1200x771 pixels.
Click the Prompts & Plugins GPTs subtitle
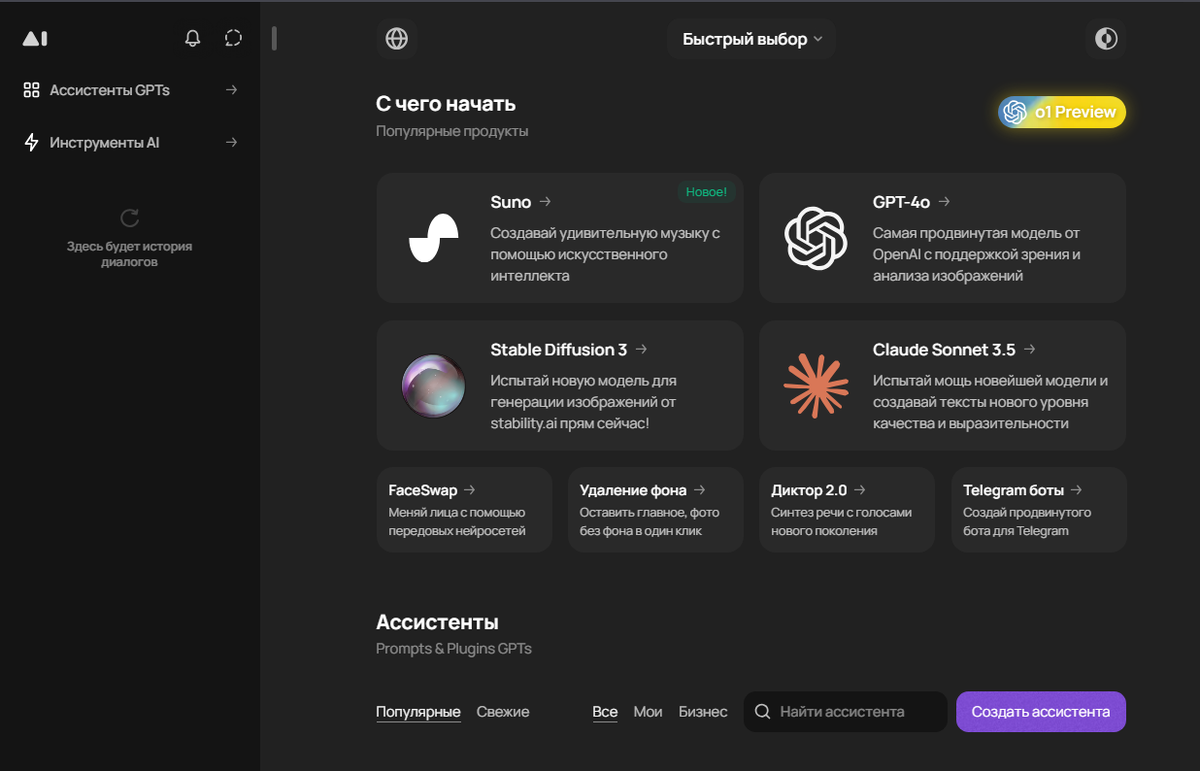454,649
